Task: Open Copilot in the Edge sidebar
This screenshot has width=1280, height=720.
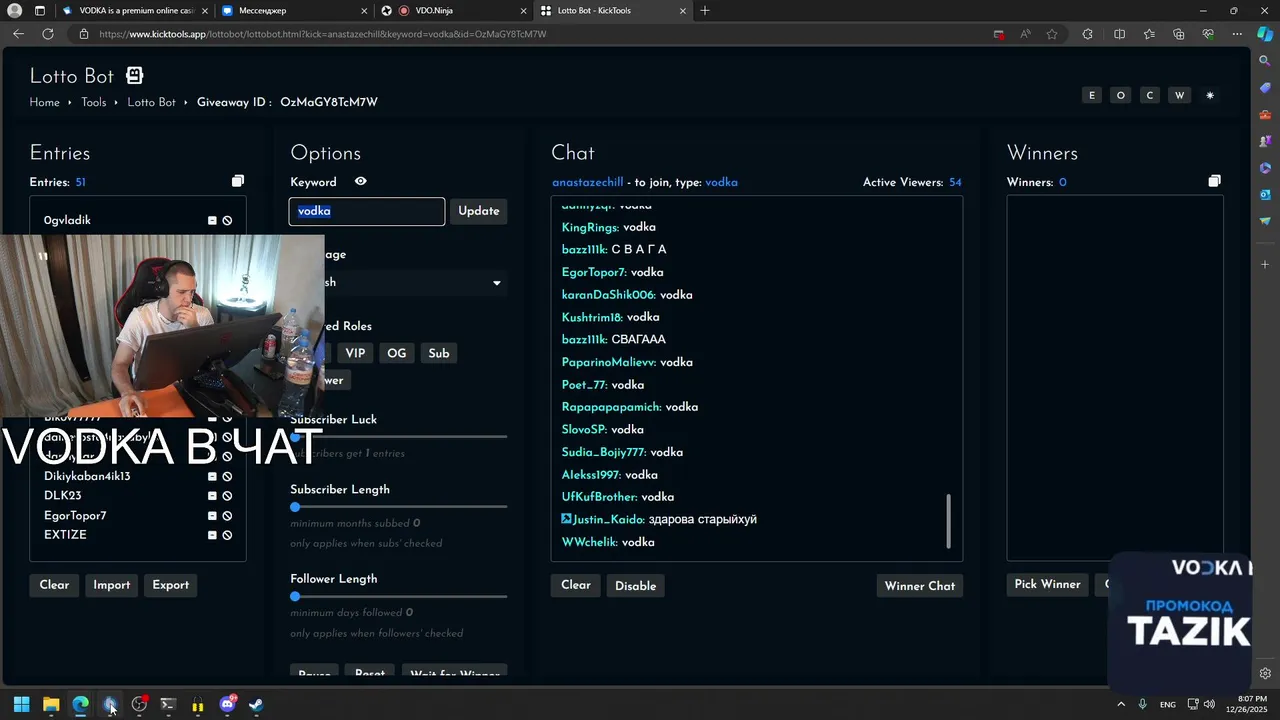Action: tap(1265, 34)
